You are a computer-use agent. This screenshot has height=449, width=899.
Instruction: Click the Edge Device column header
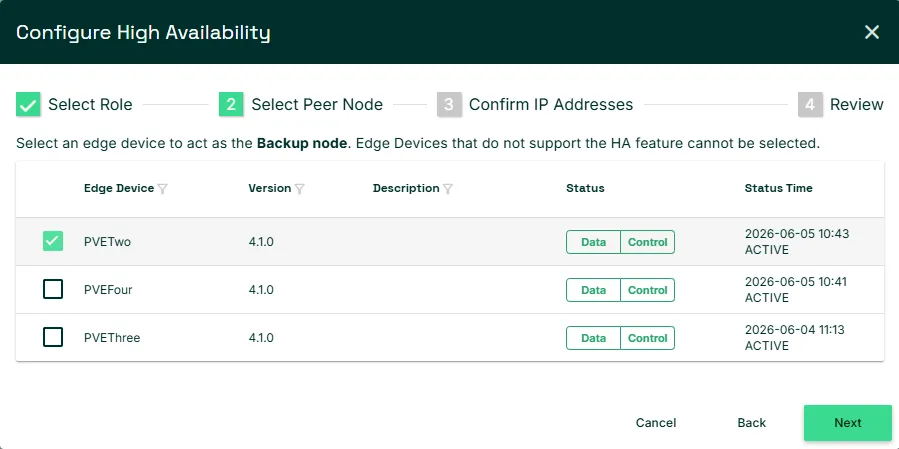click(119, 188)
